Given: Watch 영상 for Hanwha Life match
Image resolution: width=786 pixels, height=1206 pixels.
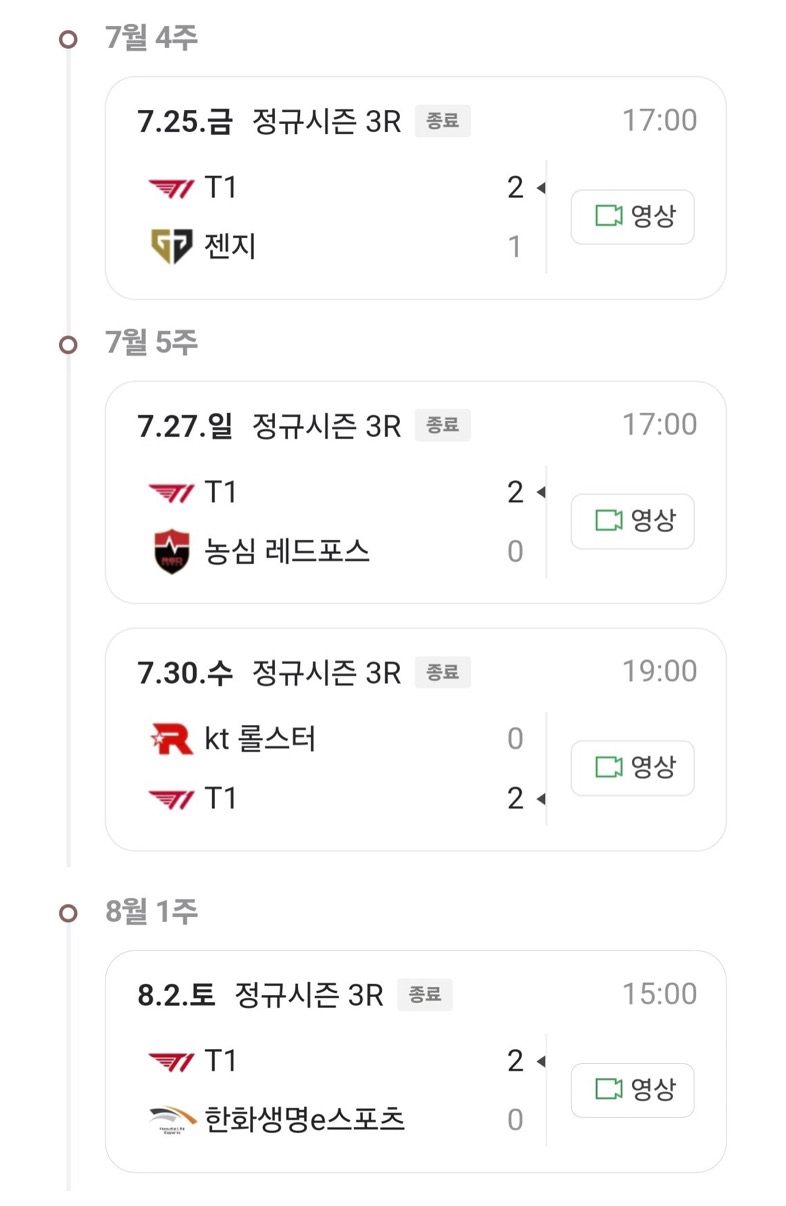Looking at the screenshot, I should pos(632,1090).
